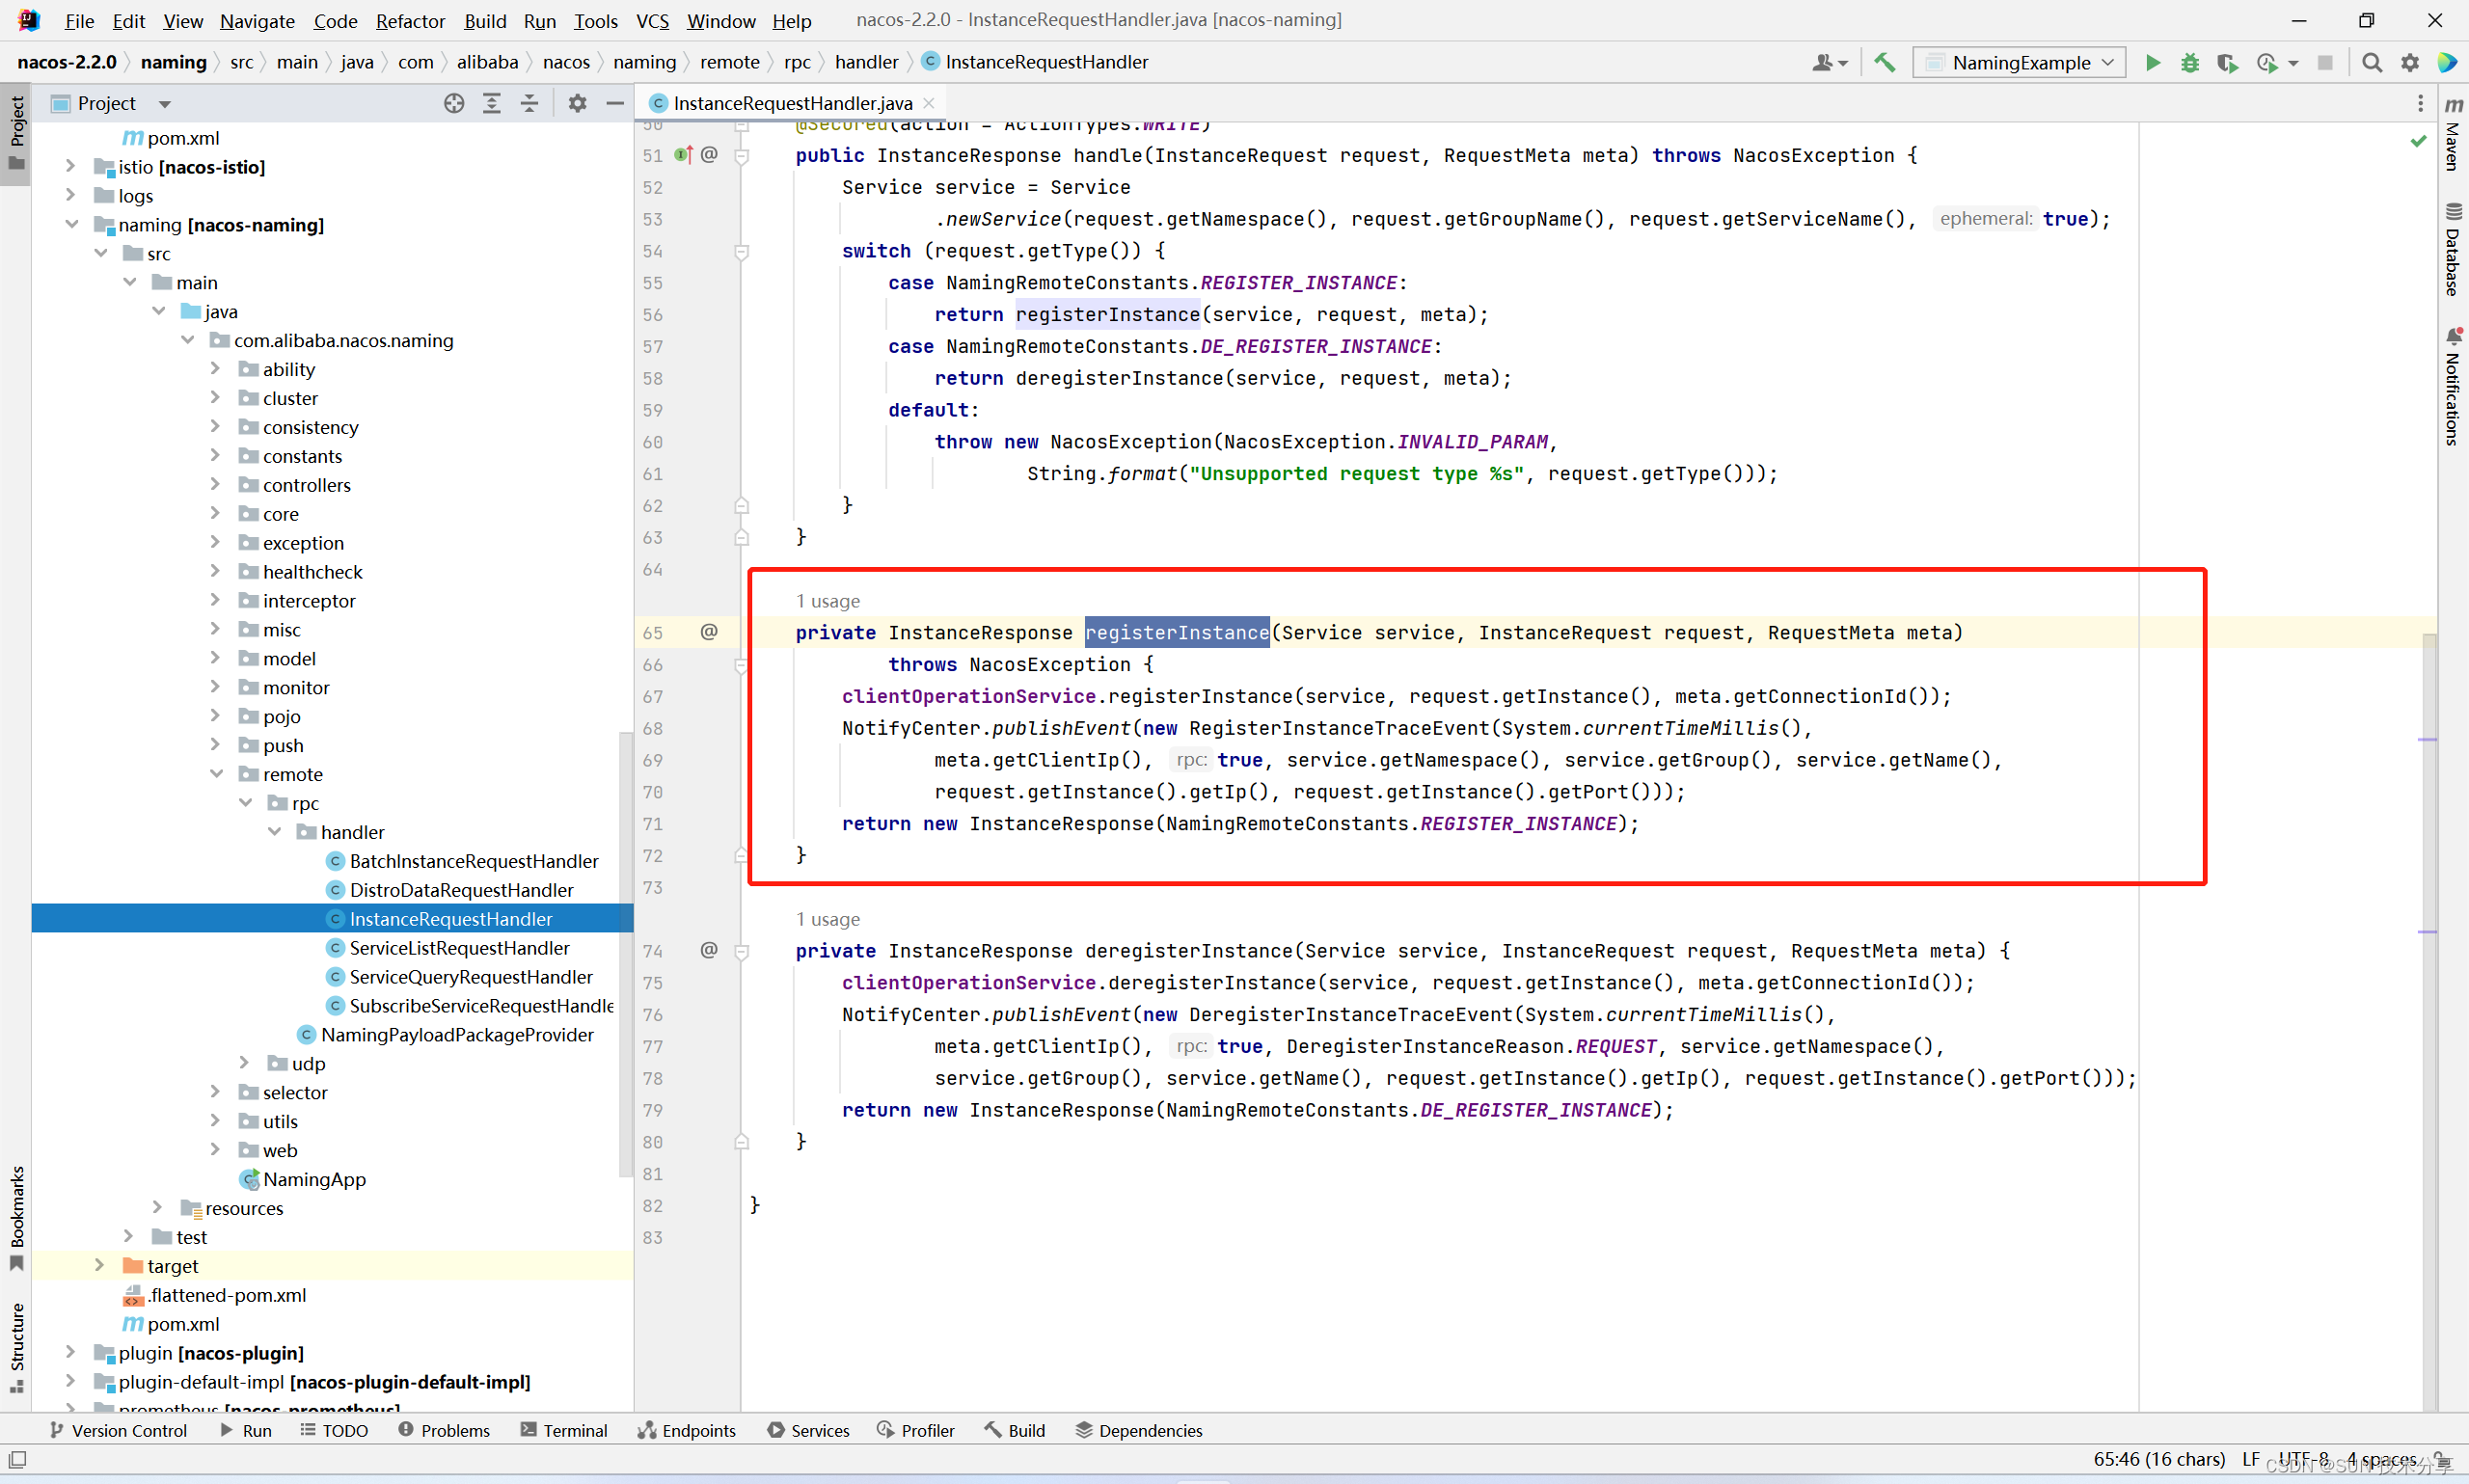Select ServiceQueryRequestHandler in project tree
This screenshot has width=2469, height=1484.
click(470, 977)
